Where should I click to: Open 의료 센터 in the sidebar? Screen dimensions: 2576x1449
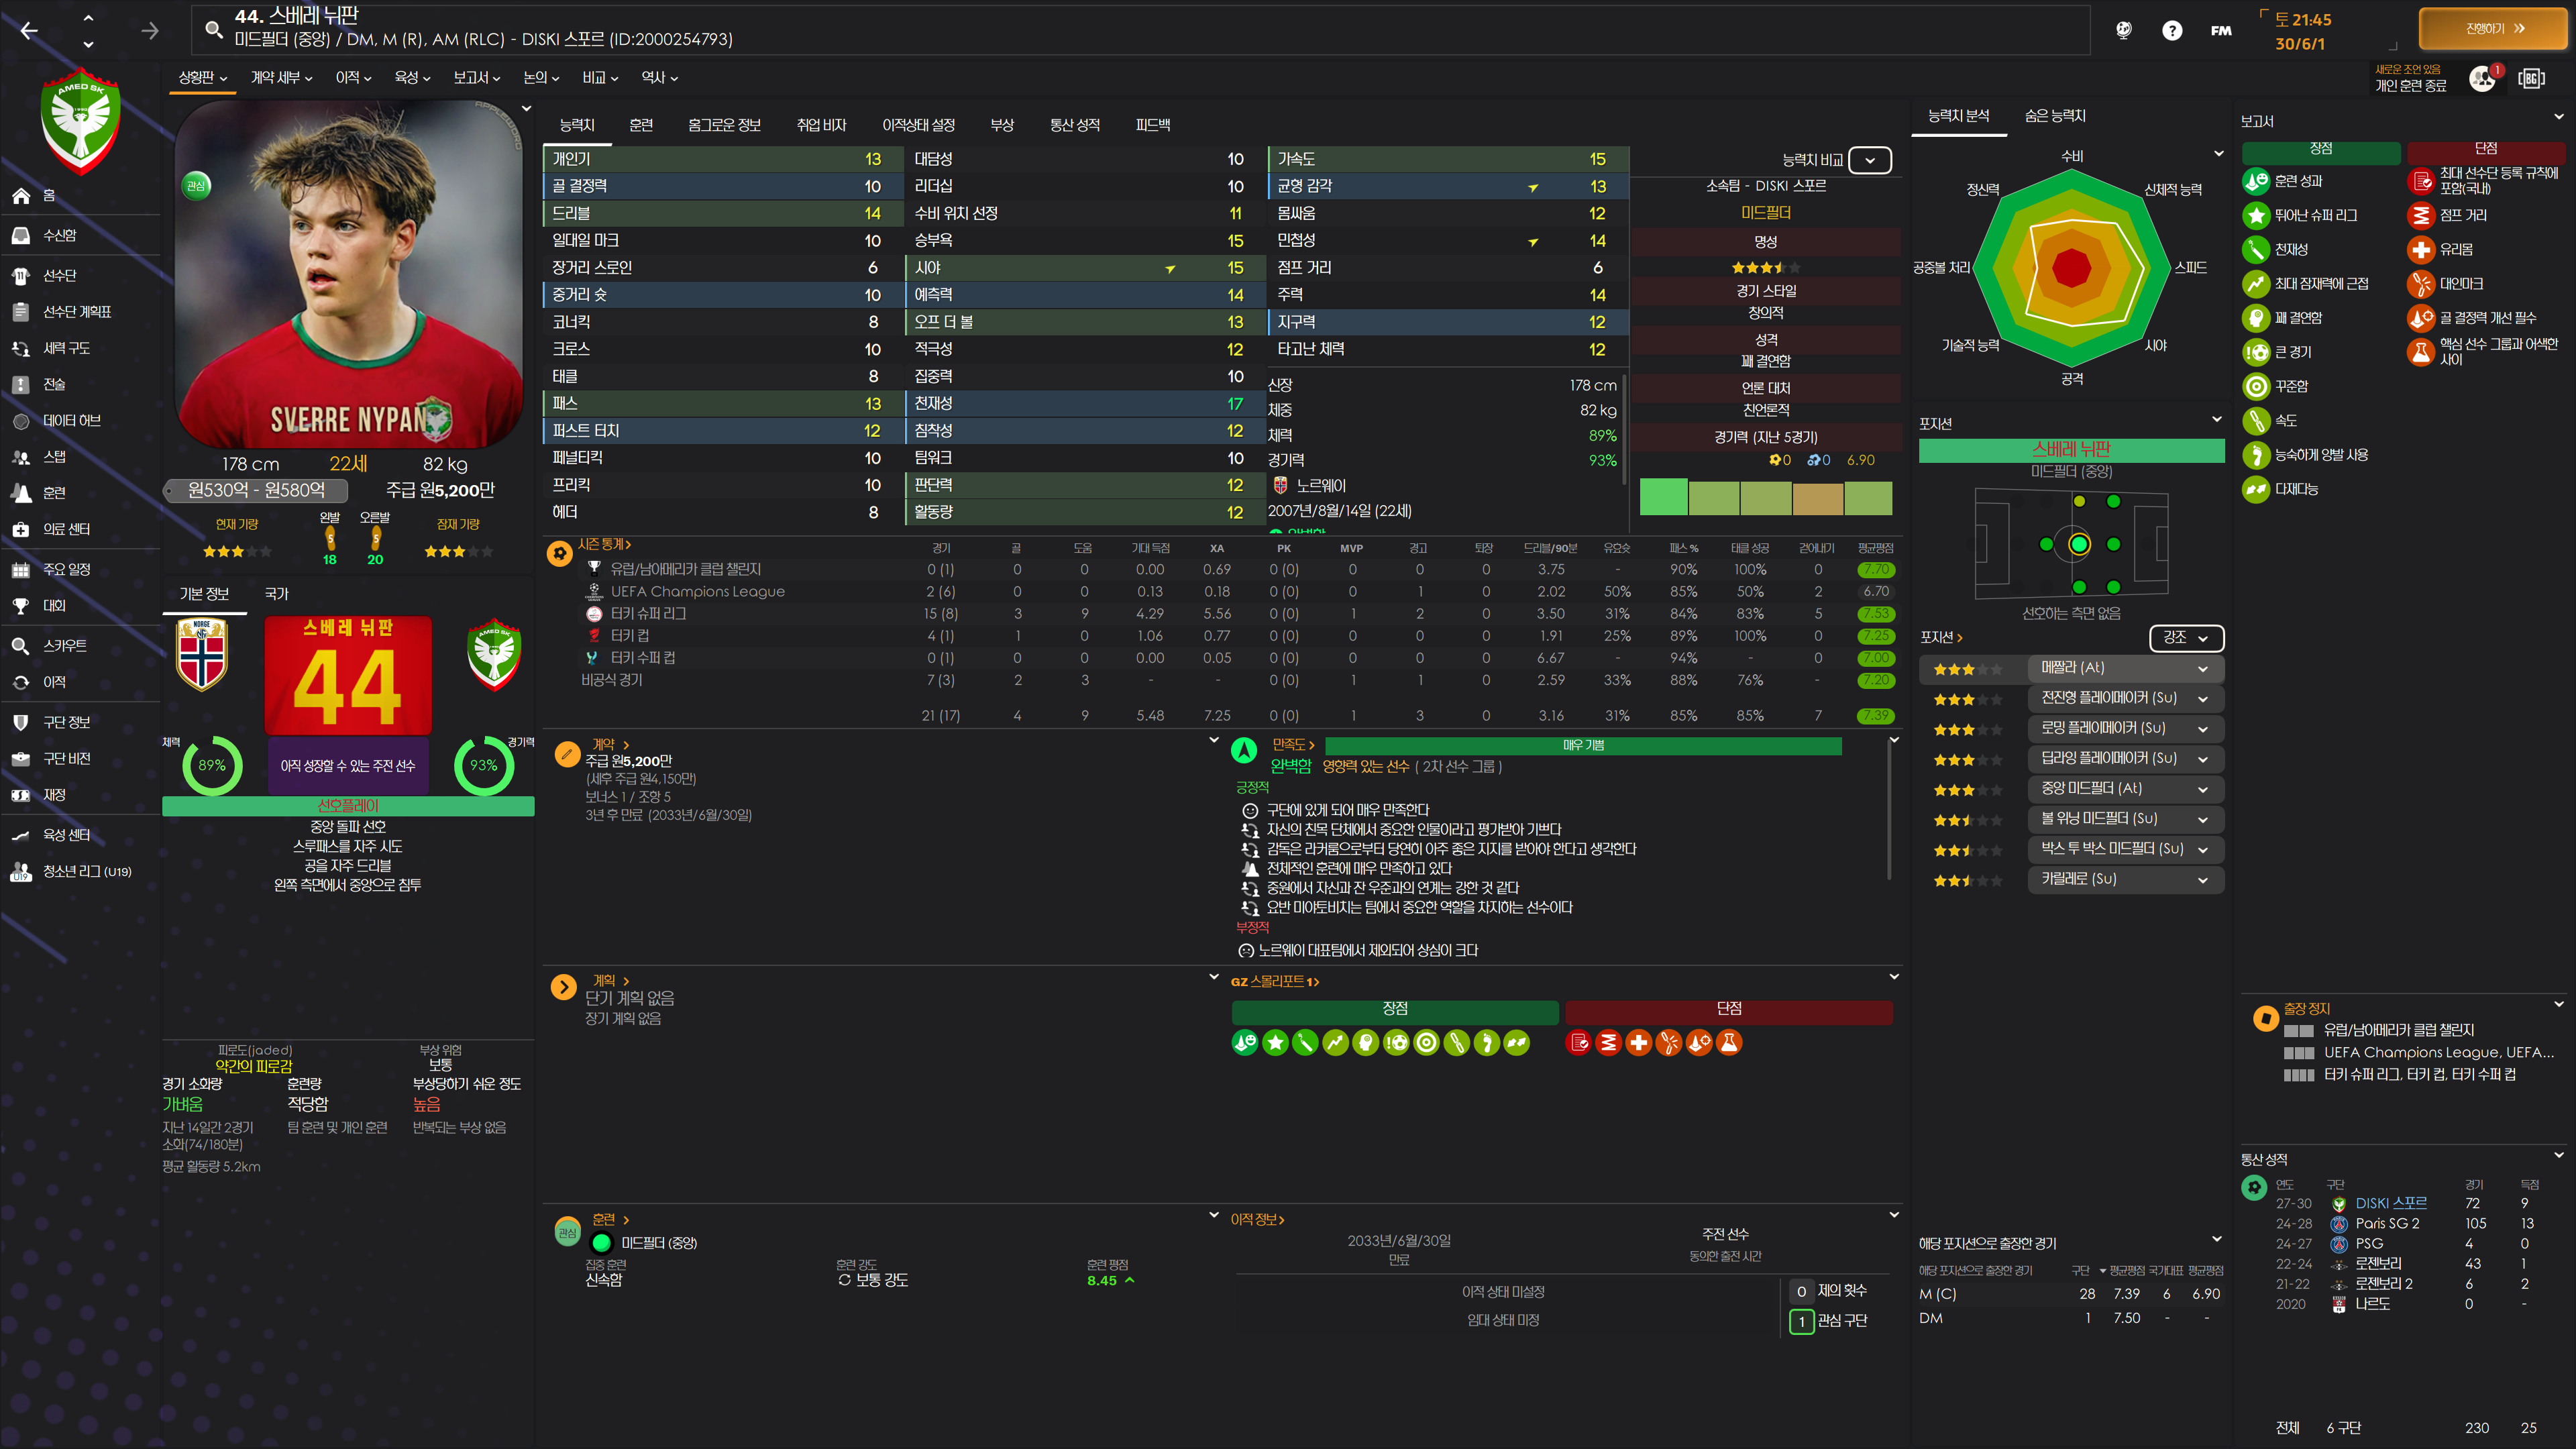(x=66, y=529)
